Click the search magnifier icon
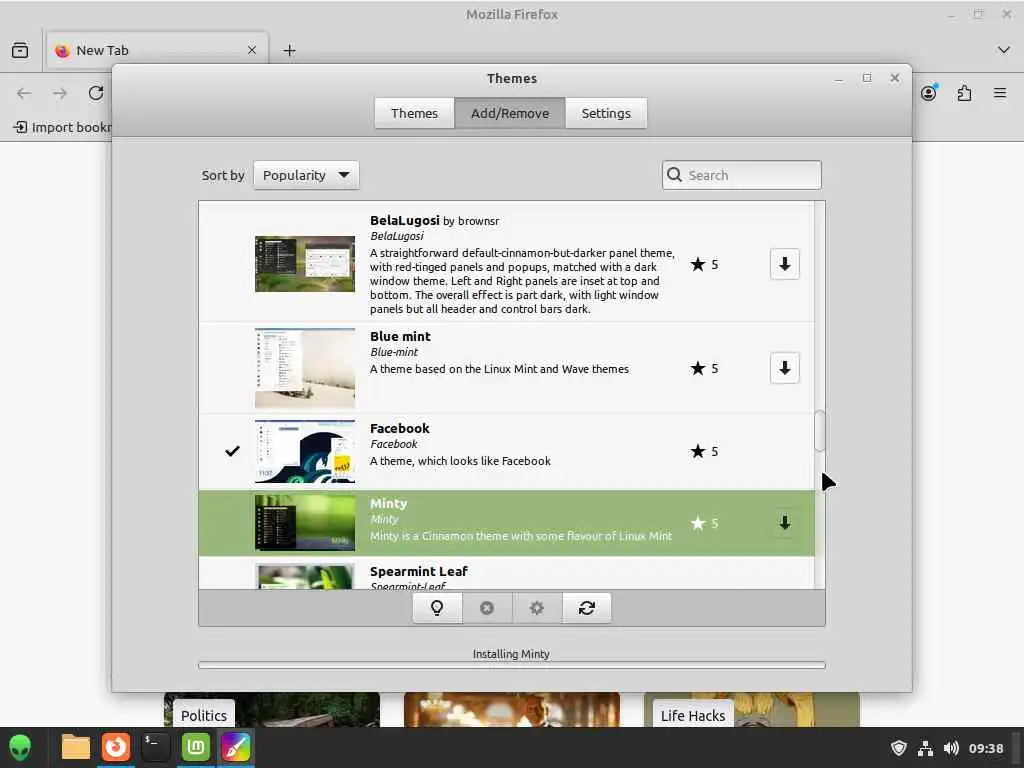This screenshot has width=1024, height=768. tap(675, 175)
